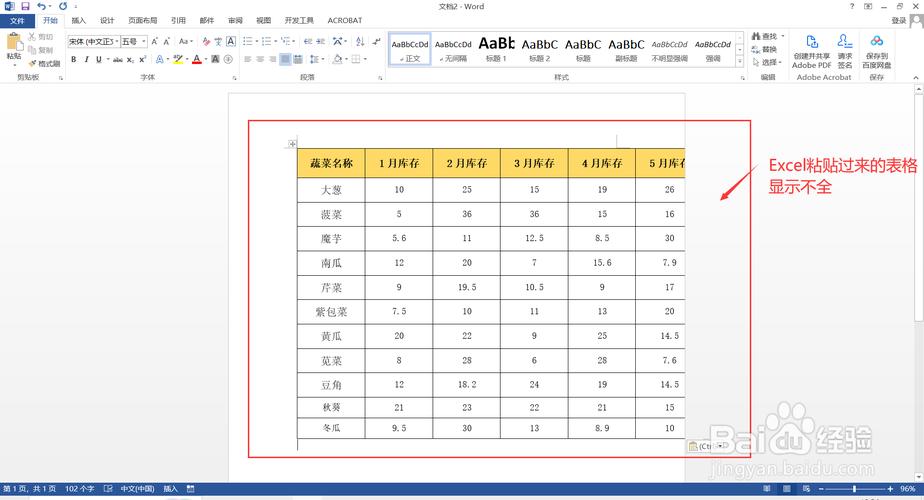Insert enclosed character (circled 字) icon
Image resolution: width=924 pixels, height=500 pixels.
(x=228, y=60)
